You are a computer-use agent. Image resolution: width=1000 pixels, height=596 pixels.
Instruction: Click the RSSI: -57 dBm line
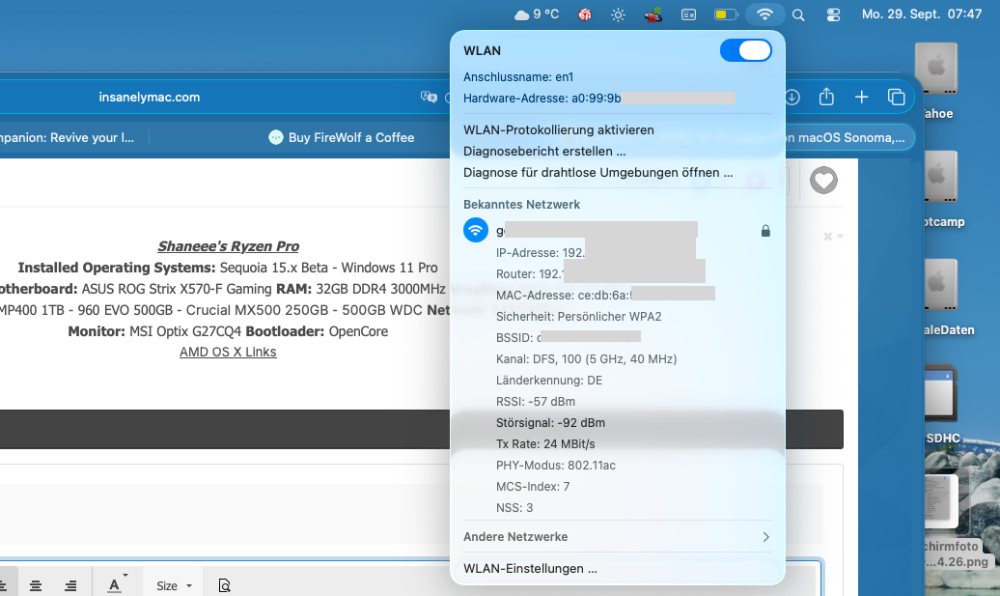[x=535, y=402]
